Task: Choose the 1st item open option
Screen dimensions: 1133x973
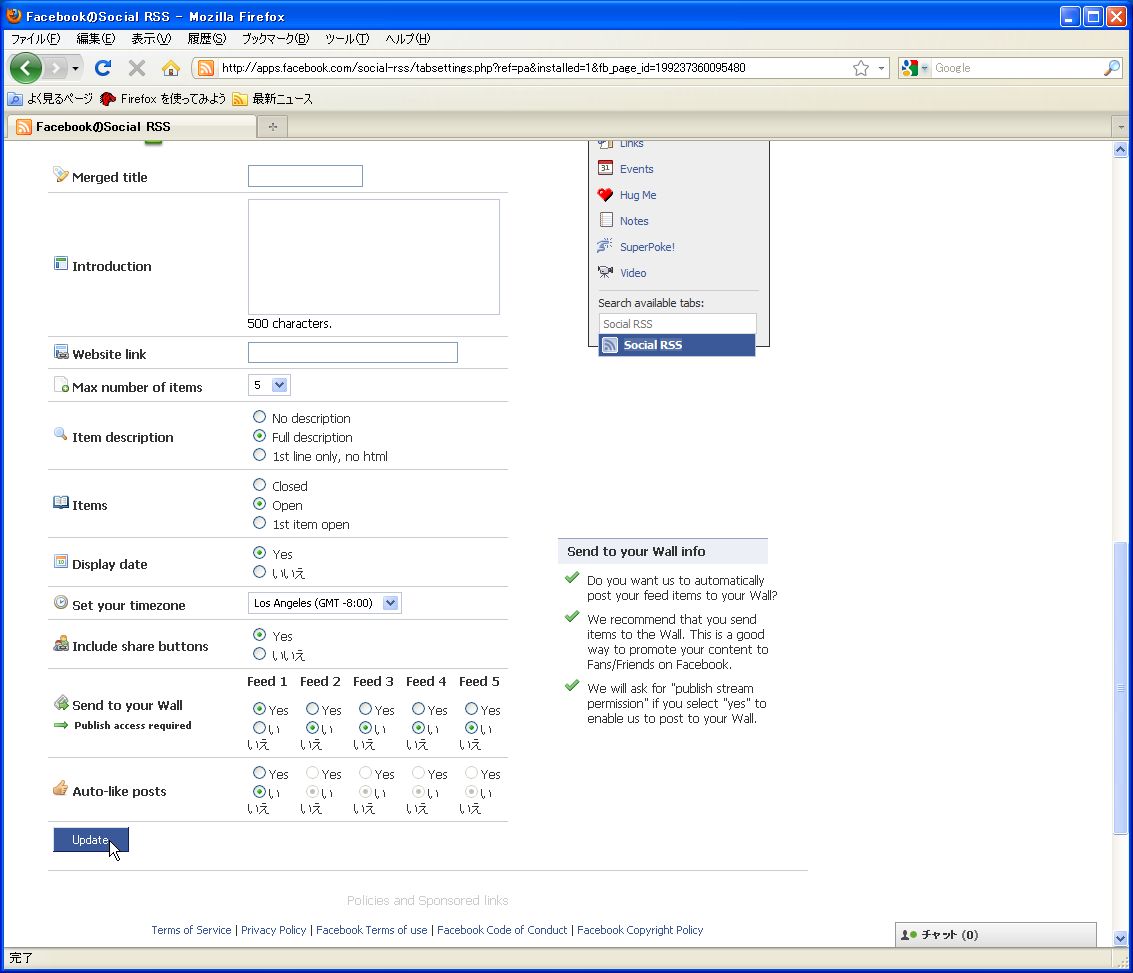Action: [259, 523]
